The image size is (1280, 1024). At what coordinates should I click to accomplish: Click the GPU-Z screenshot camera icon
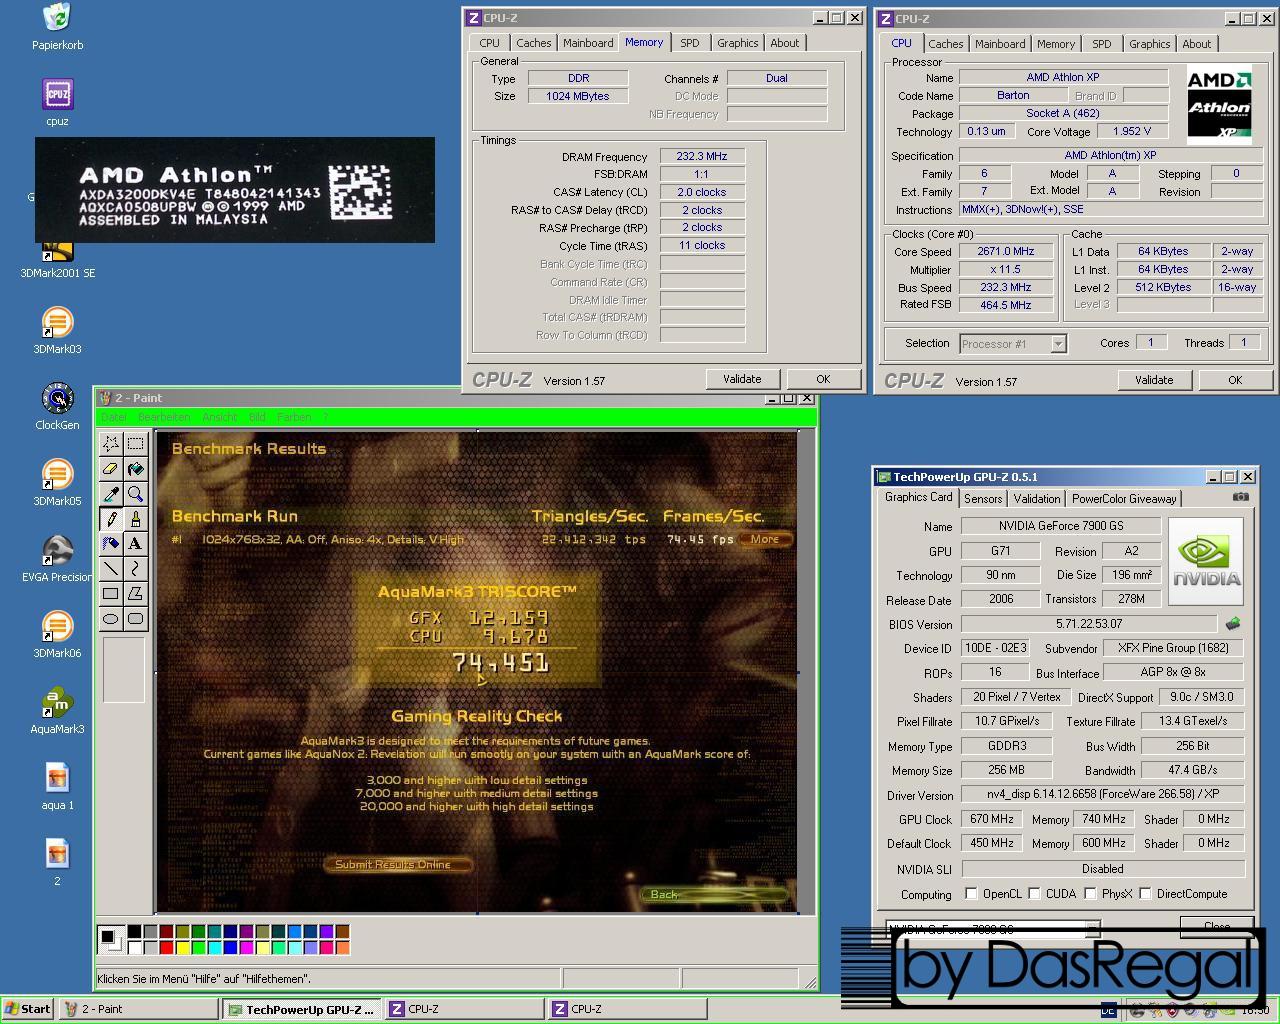[x=1240, y=497]
